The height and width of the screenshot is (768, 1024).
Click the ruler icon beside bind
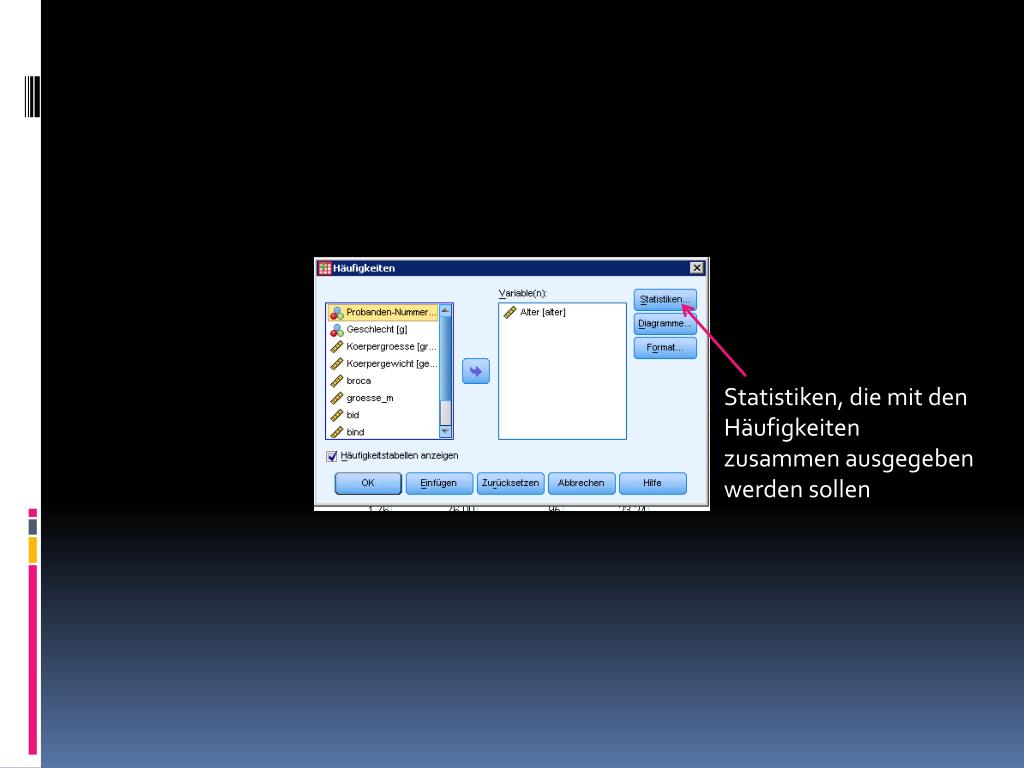pos(336,432)
